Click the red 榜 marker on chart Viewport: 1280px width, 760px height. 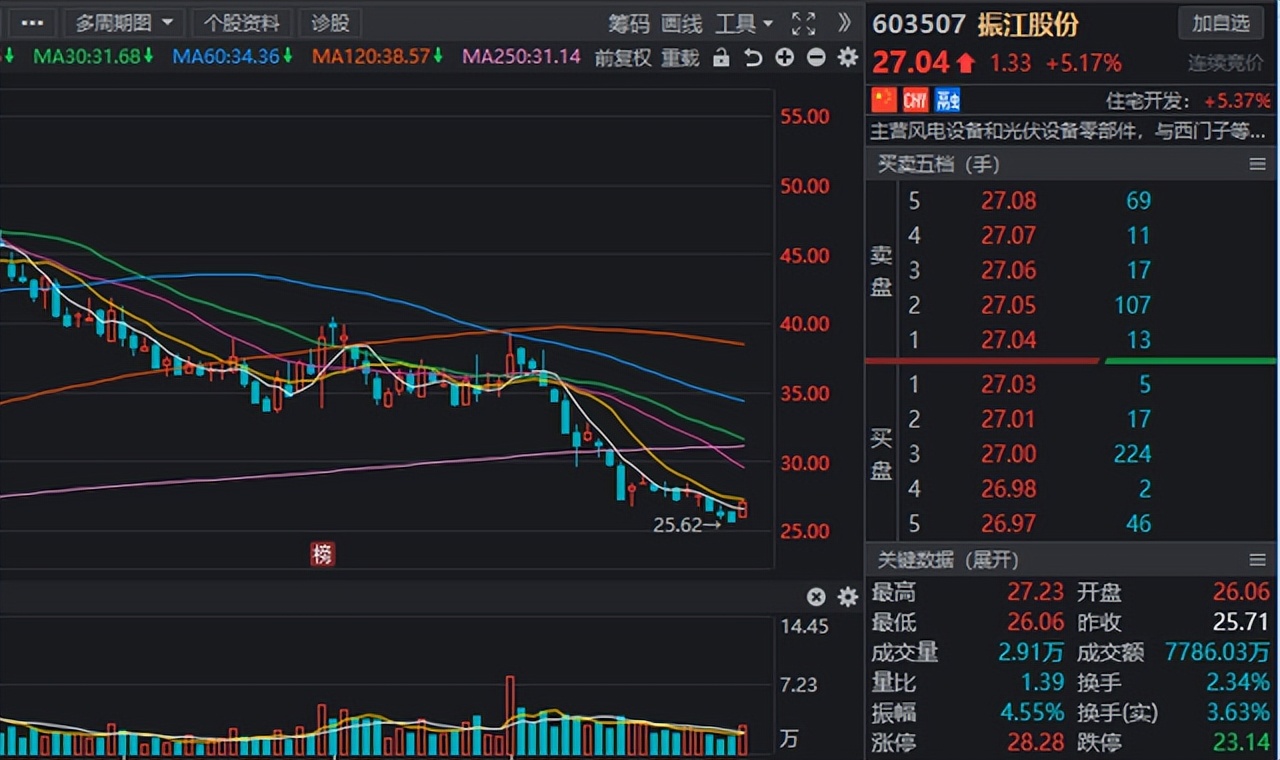click(x=322, y=554)
